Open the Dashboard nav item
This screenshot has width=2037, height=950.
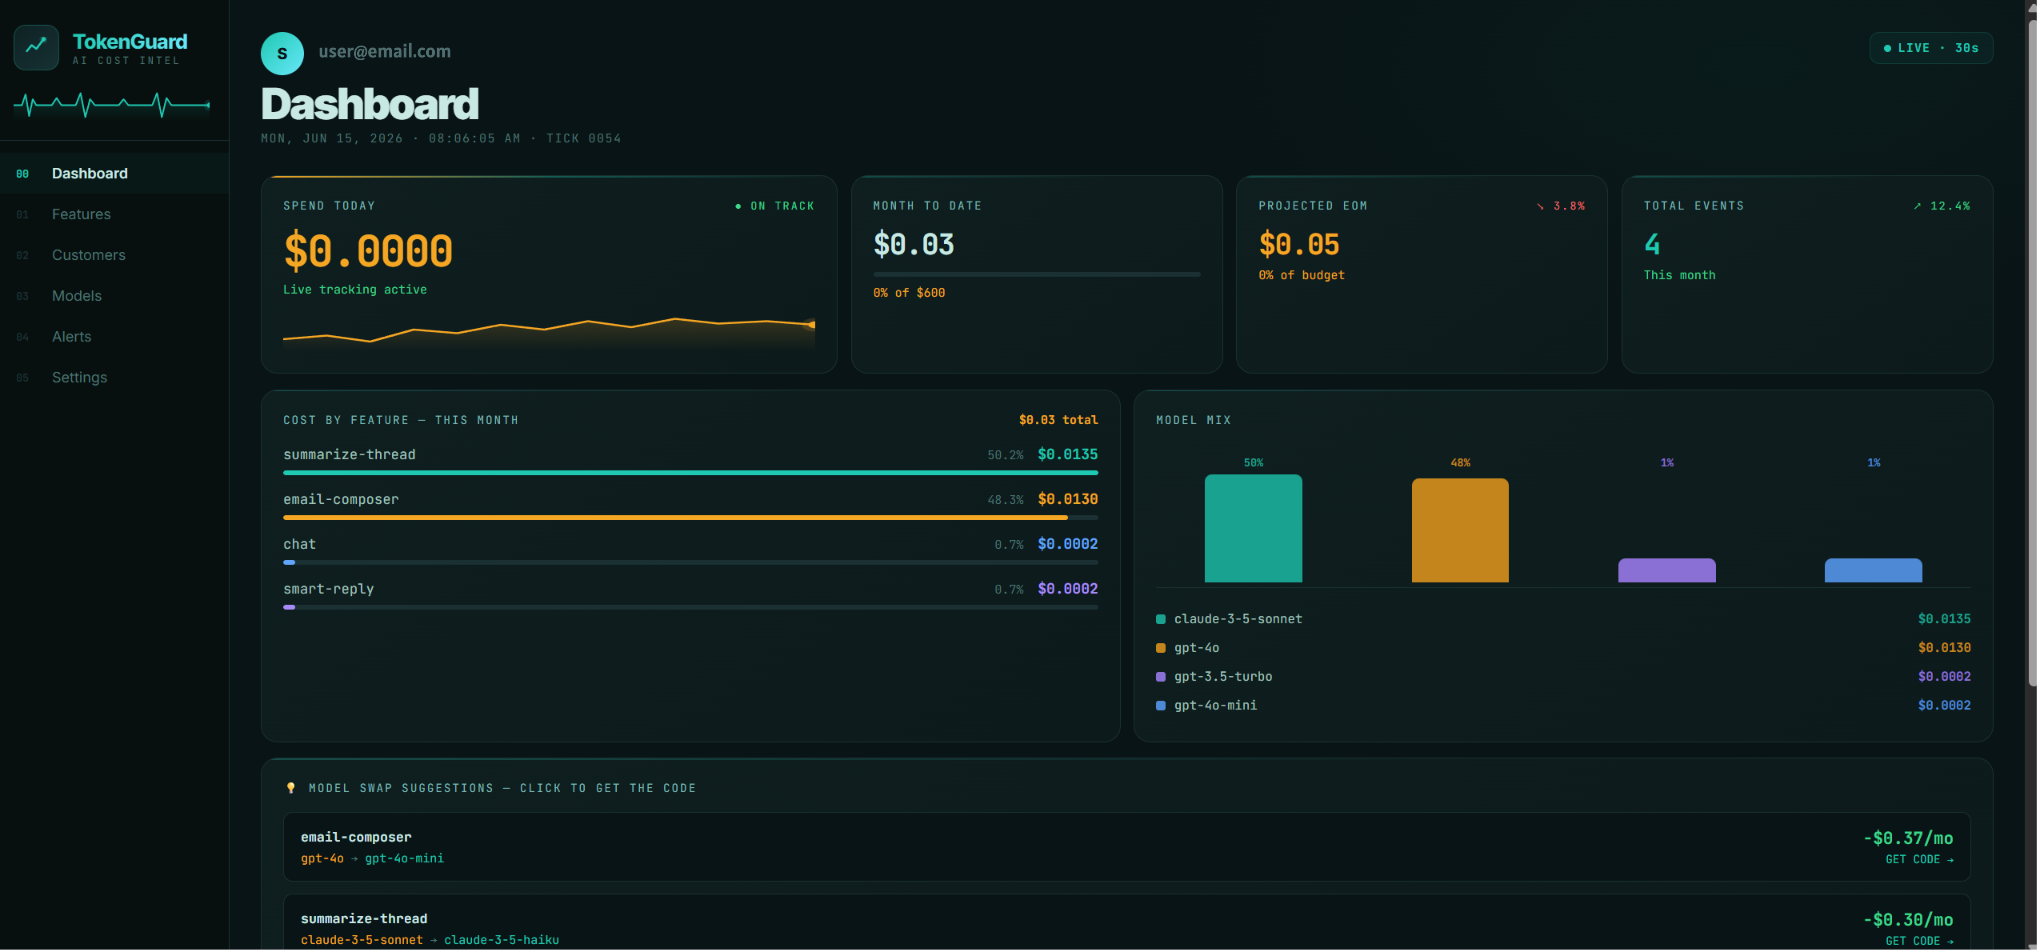pos(114,174)
